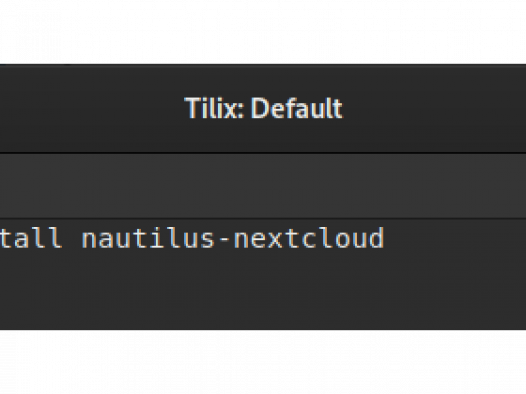Click the hyphen in "nautilus-nextcloud"

tap(224, 239)
